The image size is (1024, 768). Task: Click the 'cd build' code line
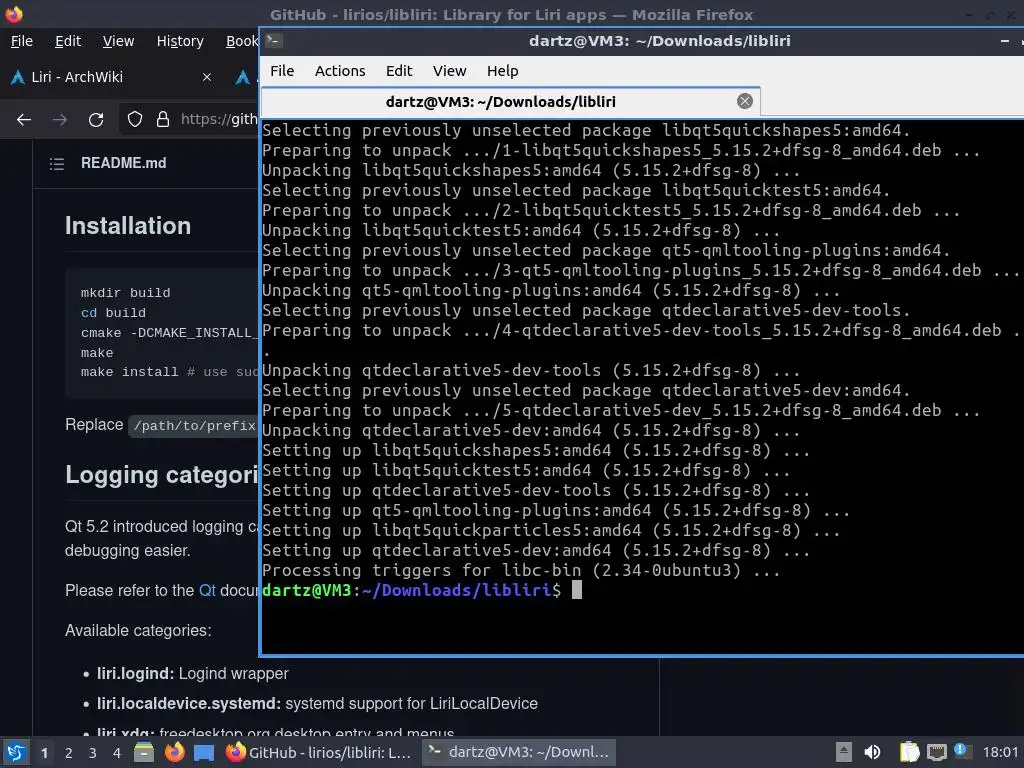click(x=113, y=312)
